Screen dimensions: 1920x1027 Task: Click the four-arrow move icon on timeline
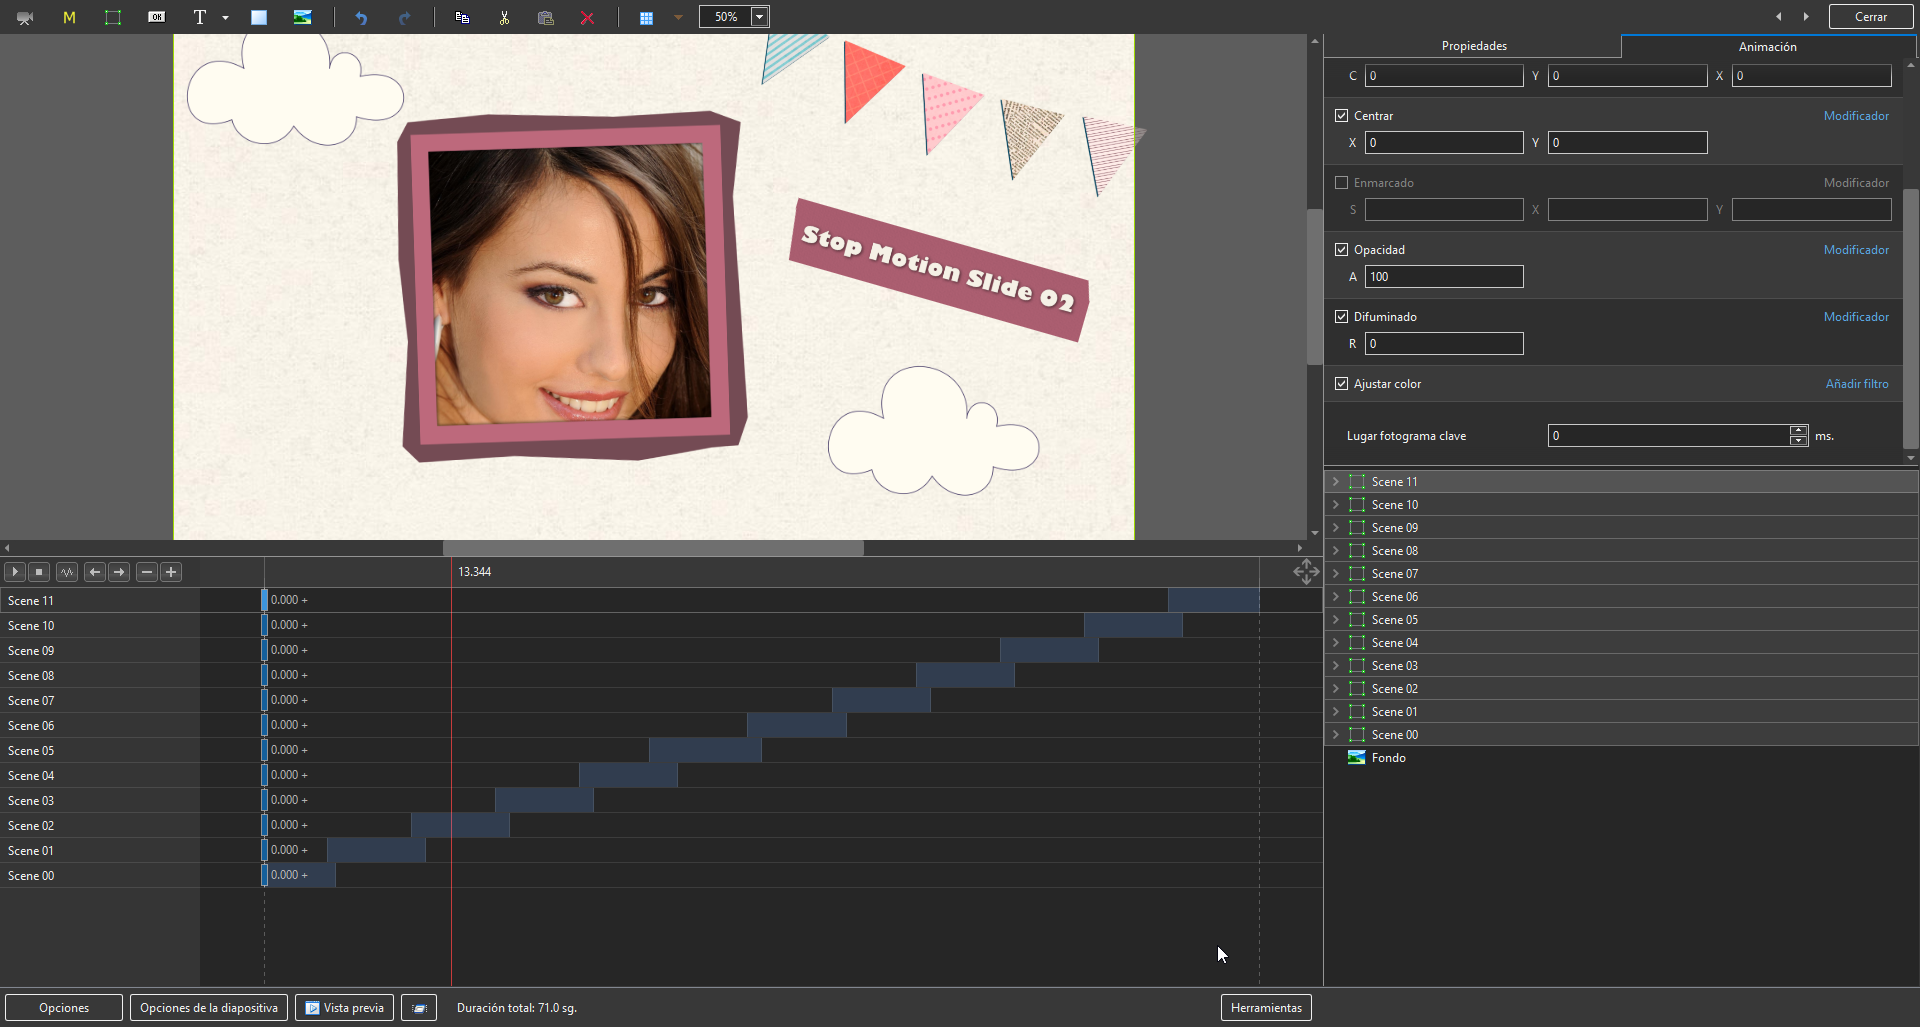click(1305, 572)
